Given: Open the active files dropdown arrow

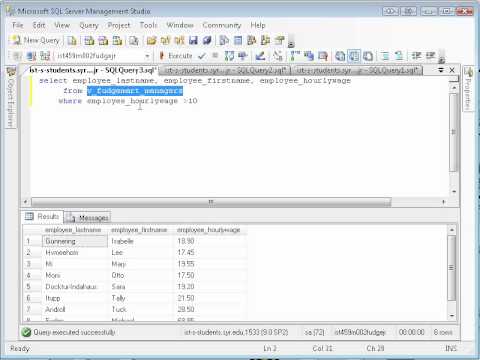Looking at the screenshot, I should 441,70.
